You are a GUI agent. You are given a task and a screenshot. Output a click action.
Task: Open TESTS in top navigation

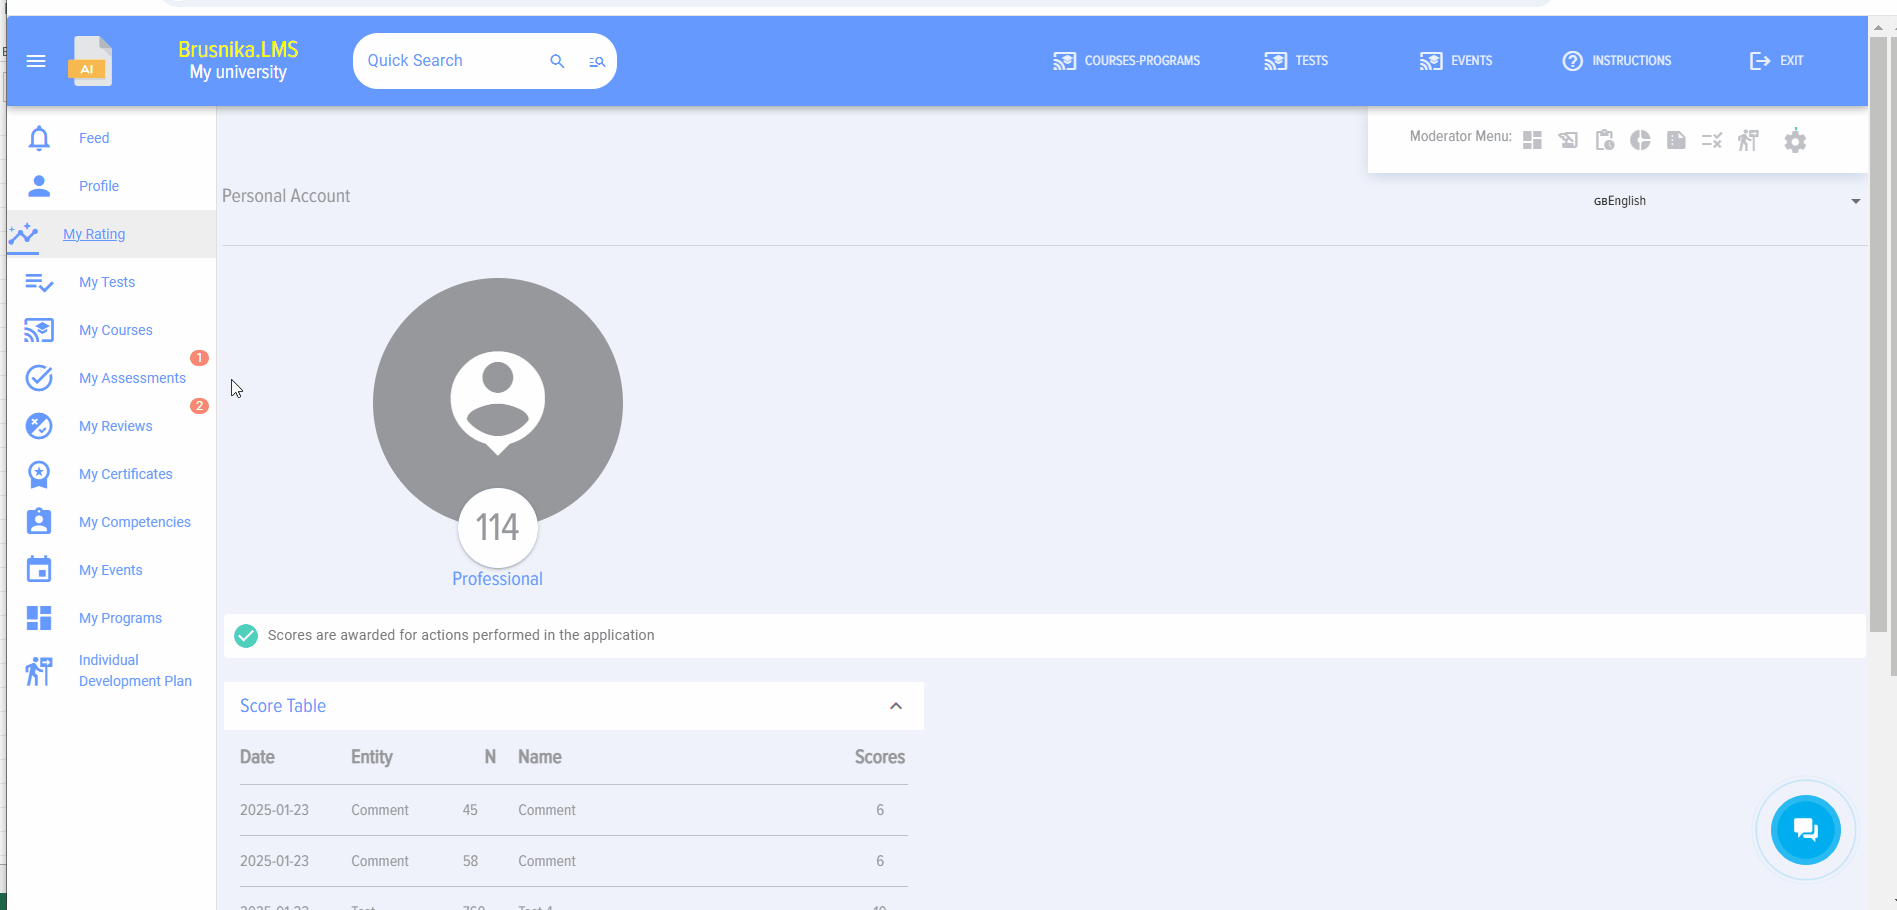(x=1296, y=61)
